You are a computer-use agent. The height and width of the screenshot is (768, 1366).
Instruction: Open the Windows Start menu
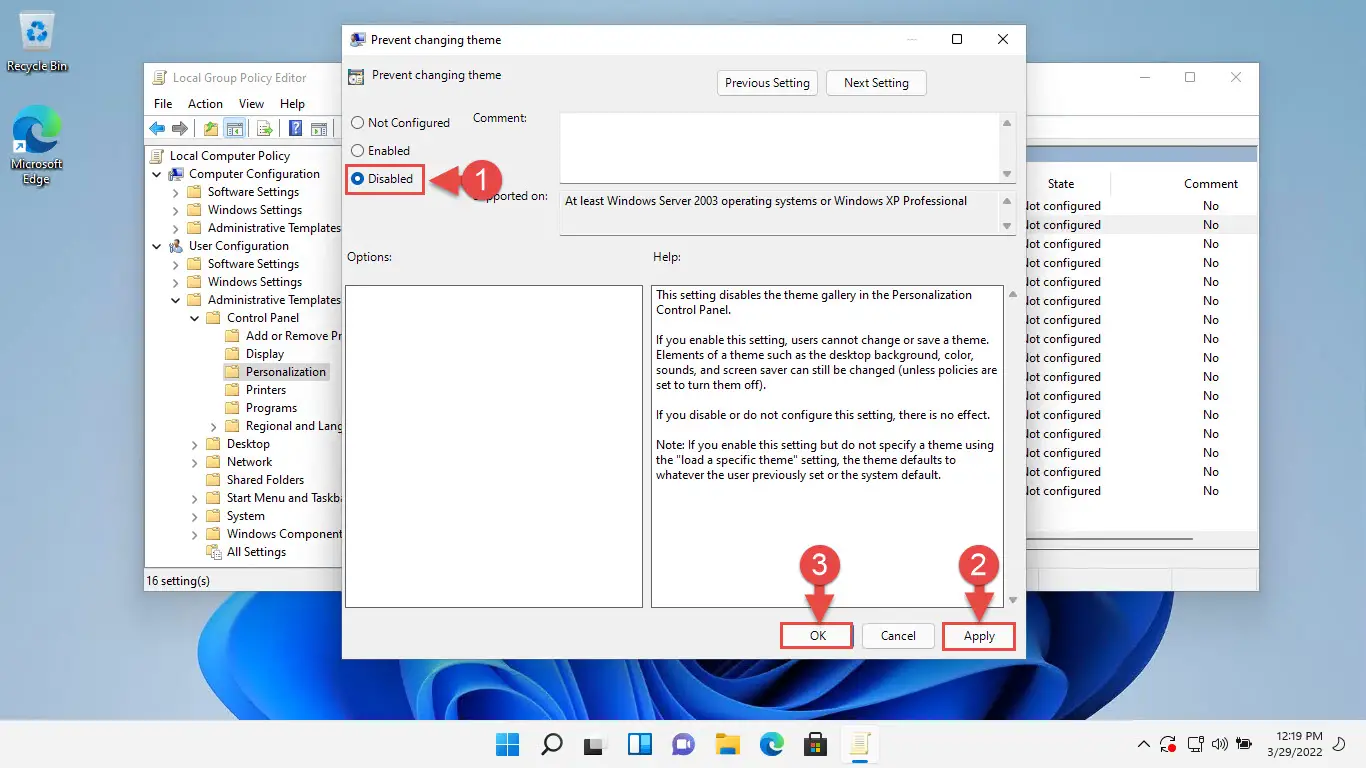pyautogui.click(x=508, y=744)
